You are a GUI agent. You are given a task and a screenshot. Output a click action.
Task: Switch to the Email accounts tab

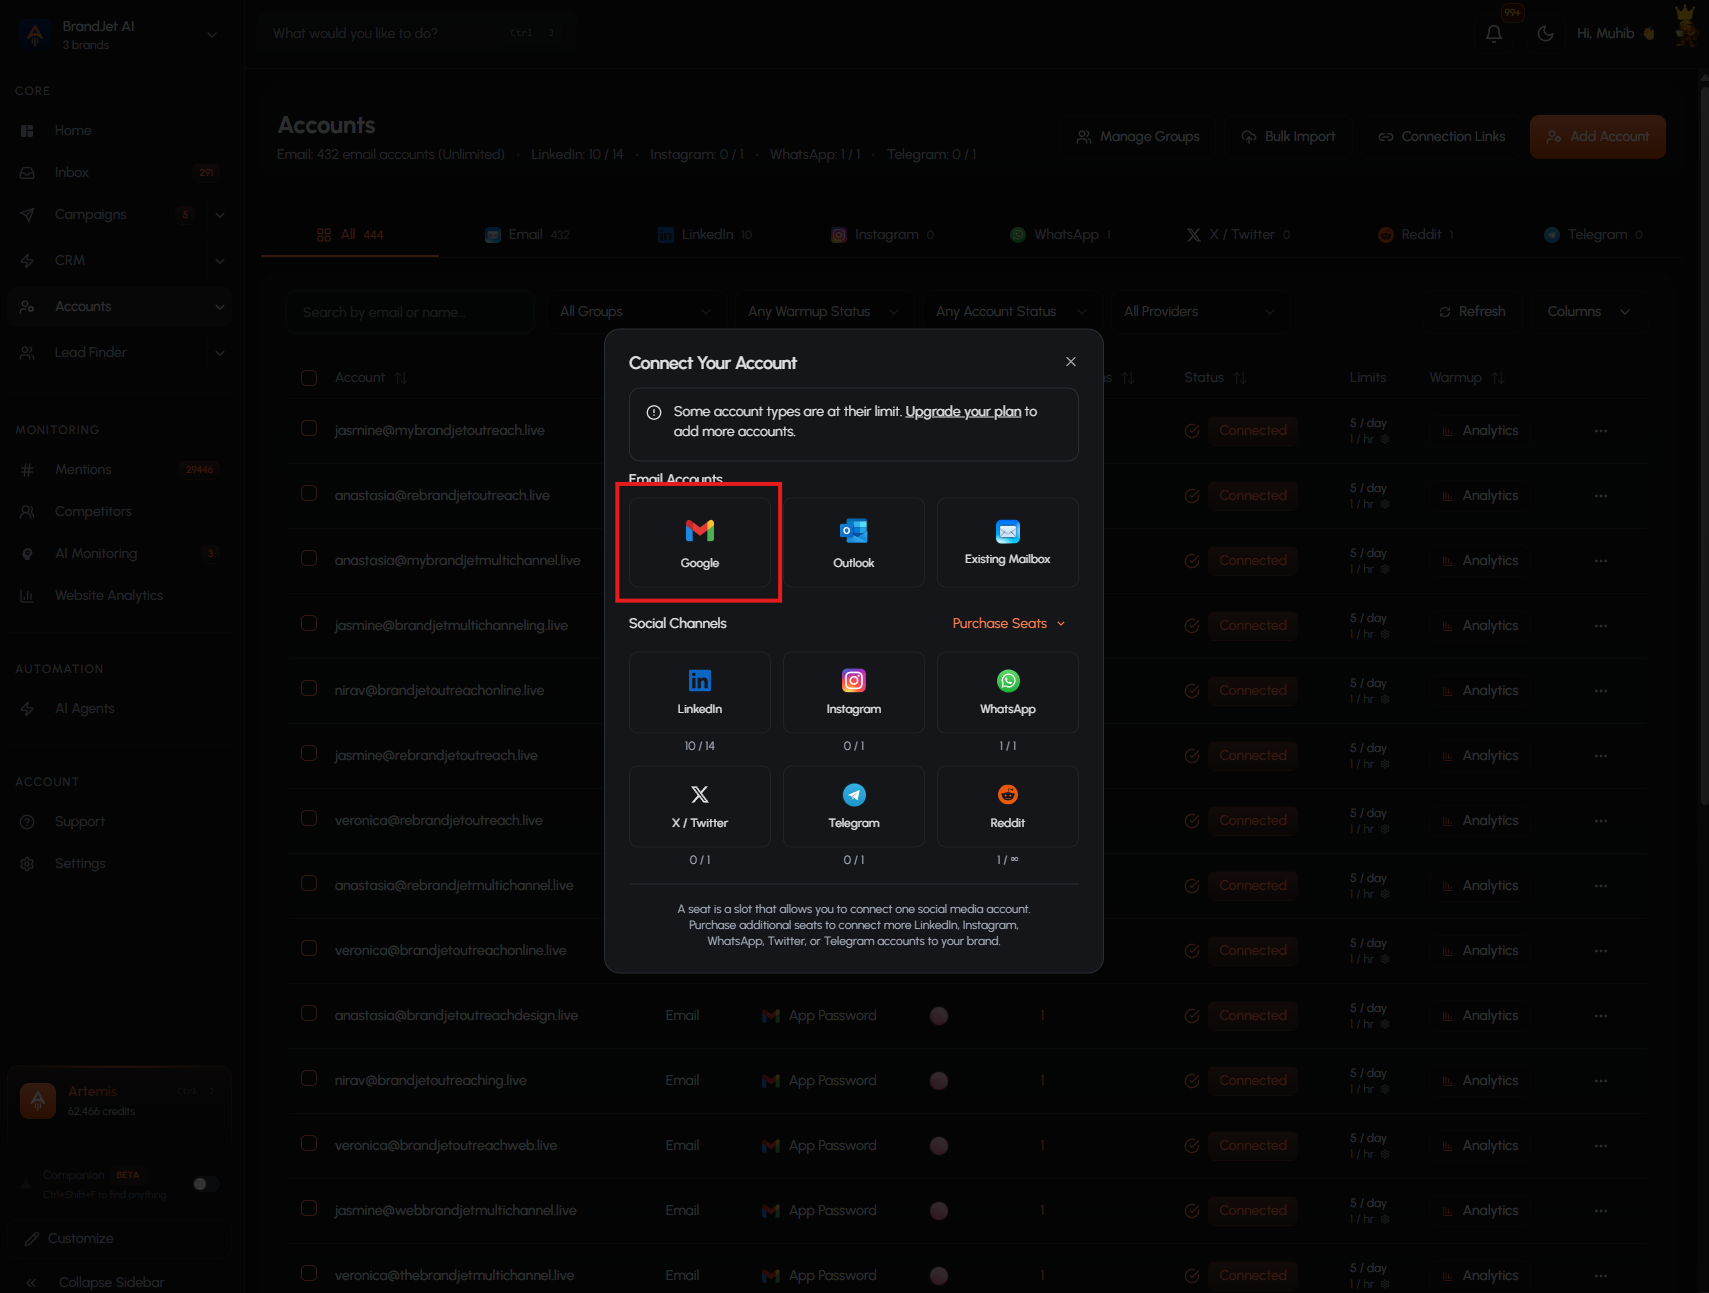(x=527, y=235)
